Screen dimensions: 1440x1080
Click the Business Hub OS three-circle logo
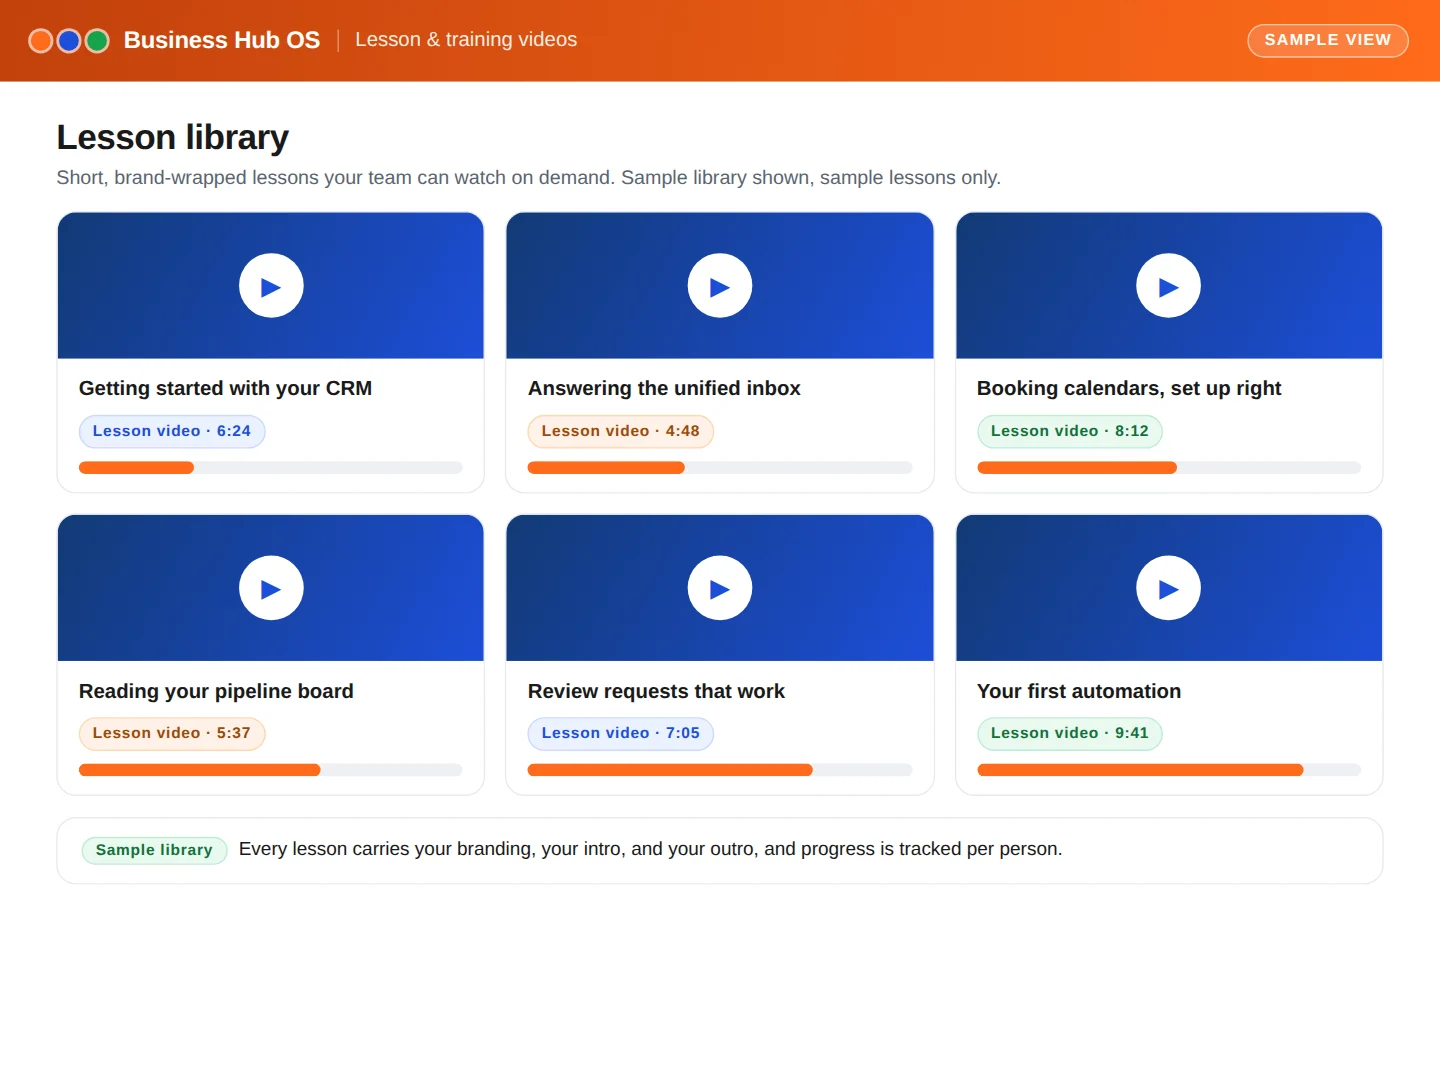coord(69,41)
